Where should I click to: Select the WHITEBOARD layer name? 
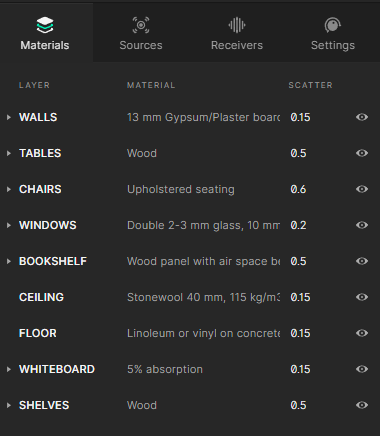click(57, 369)
